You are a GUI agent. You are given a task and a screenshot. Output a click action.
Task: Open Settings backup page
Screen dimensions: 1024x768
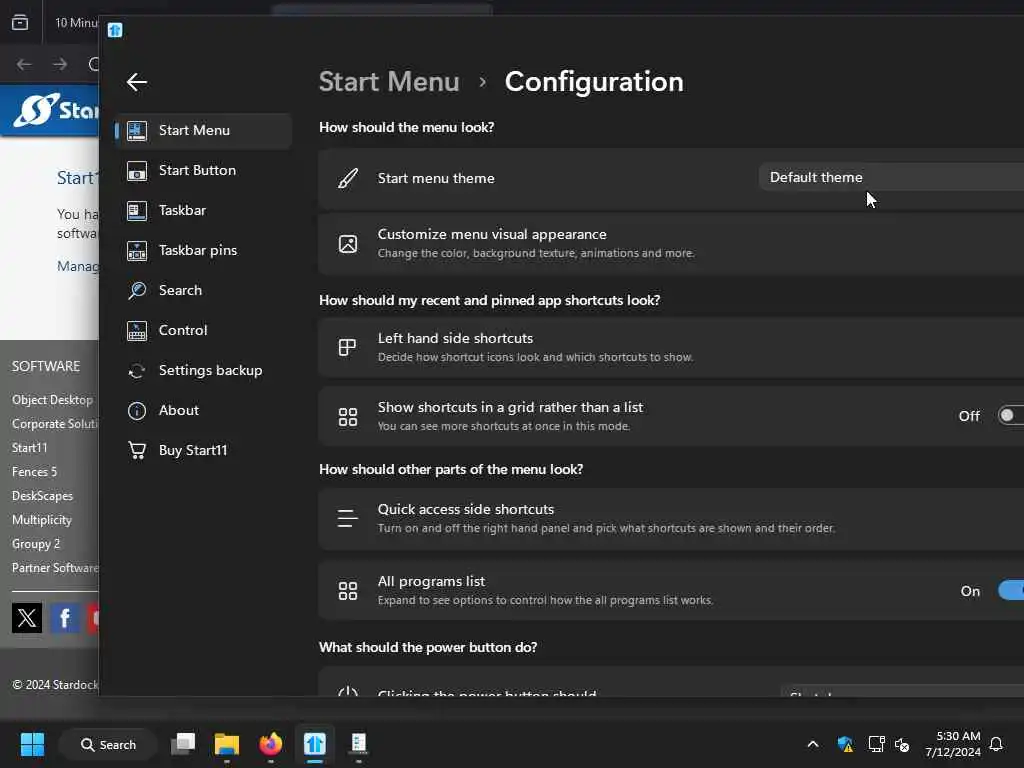(202, 370)
